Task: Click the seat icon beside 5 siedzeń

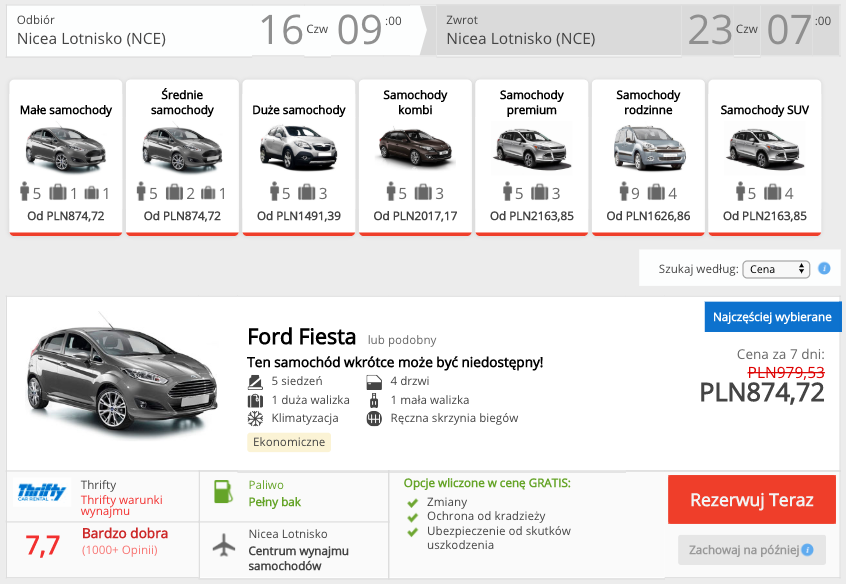Action: 257,381
